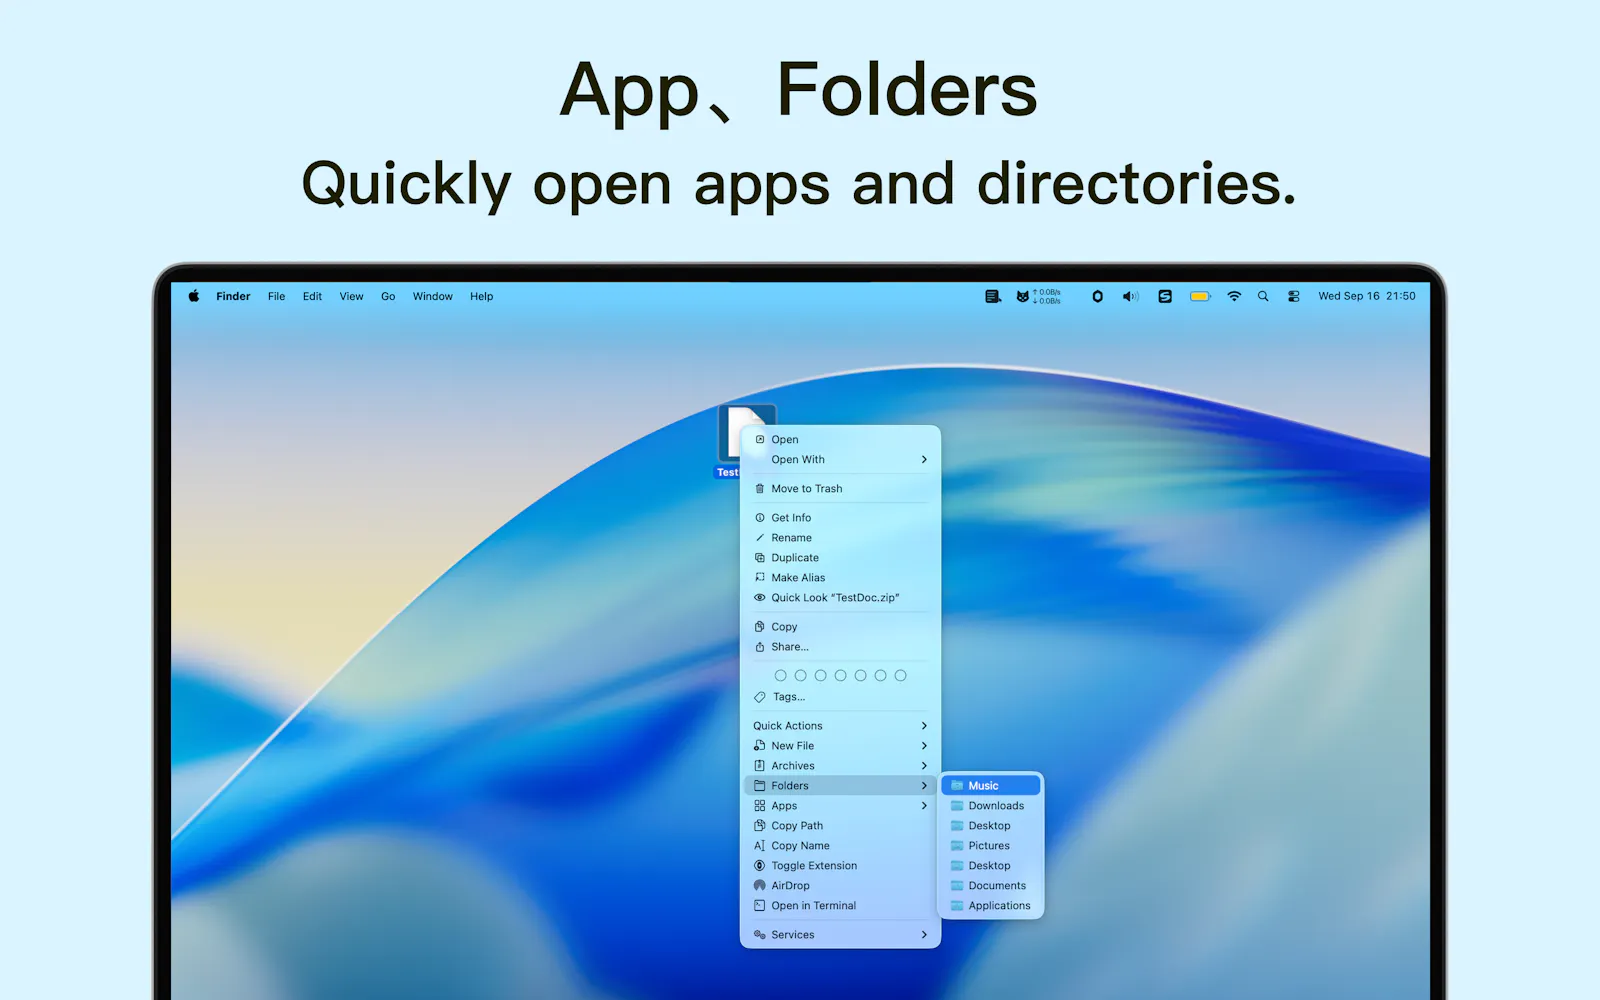
Task: Select Quick Look “TestDoc.zip”
Action: [840, 598]
